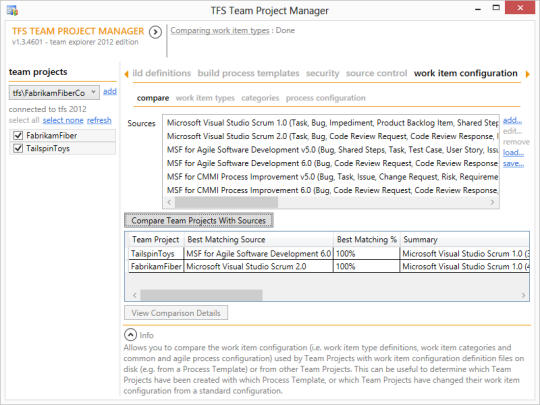Viewport: 540px width, 405px height.
Task: Uncheck the FabrikamFiber project checkbox
Action: pyautogui.click(x=18, y=135)
